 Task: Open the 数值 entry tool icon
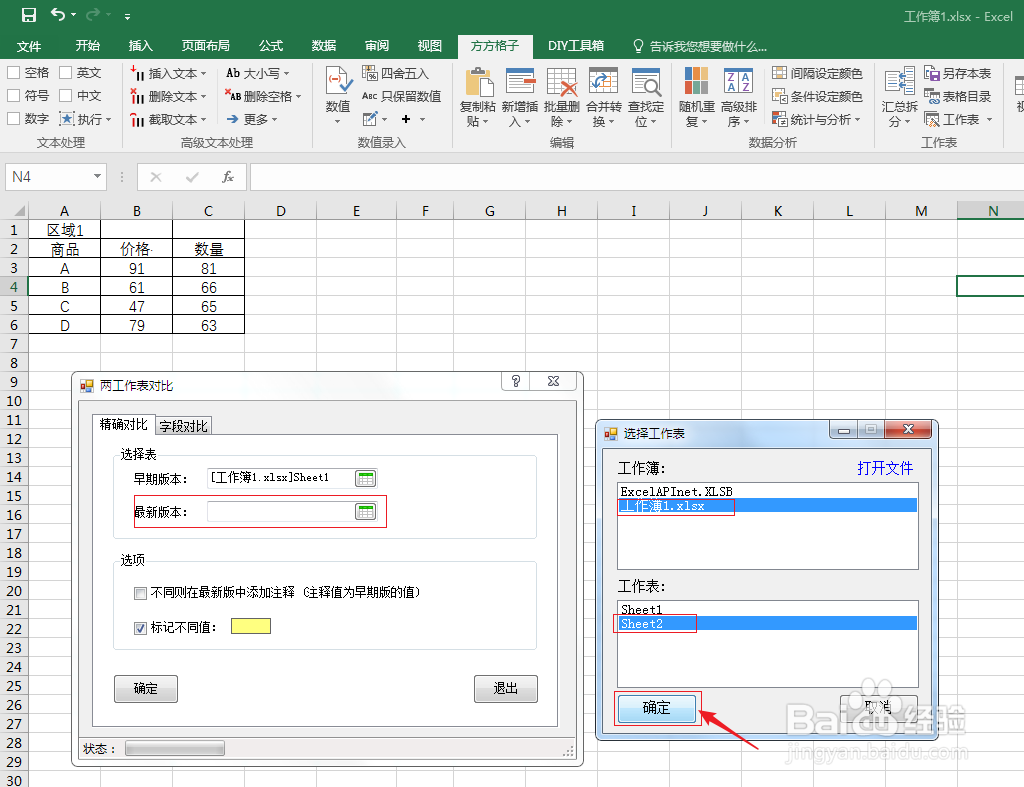[338, 82]
